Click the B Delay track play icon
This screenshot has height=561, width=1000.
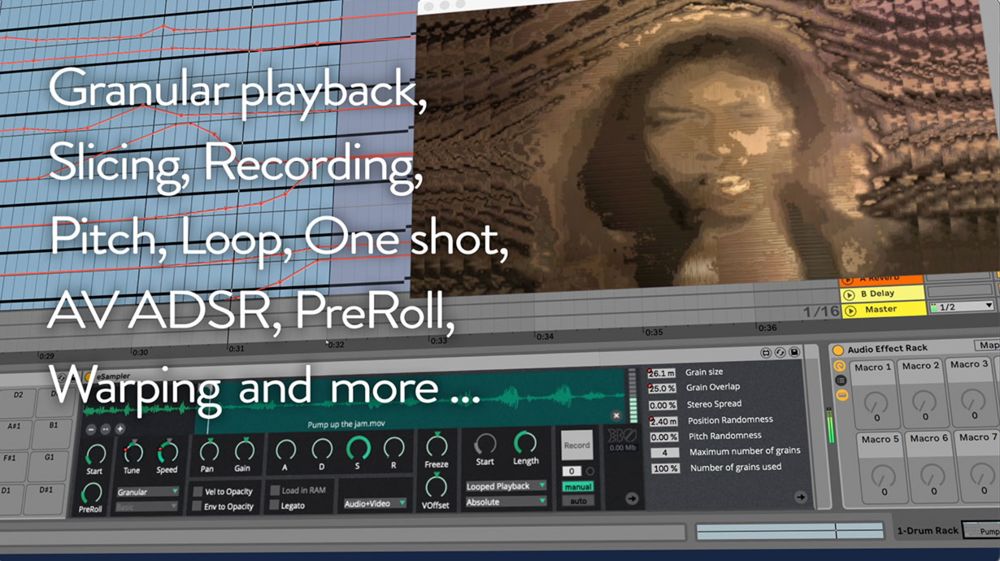click(849, 295)
